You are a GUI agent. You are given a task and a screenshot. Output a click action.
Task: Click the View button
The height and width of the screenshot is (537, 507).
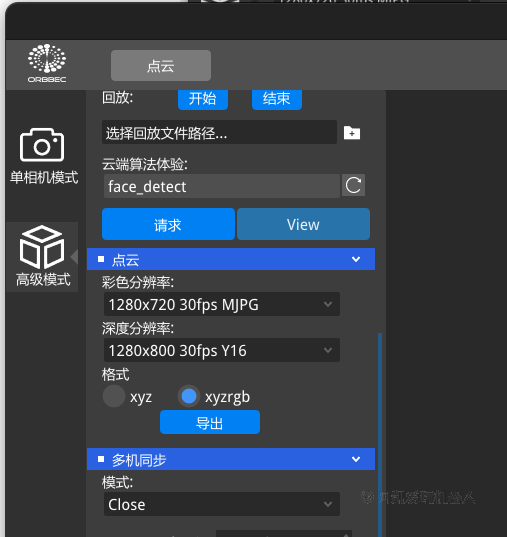pos(303,224)
